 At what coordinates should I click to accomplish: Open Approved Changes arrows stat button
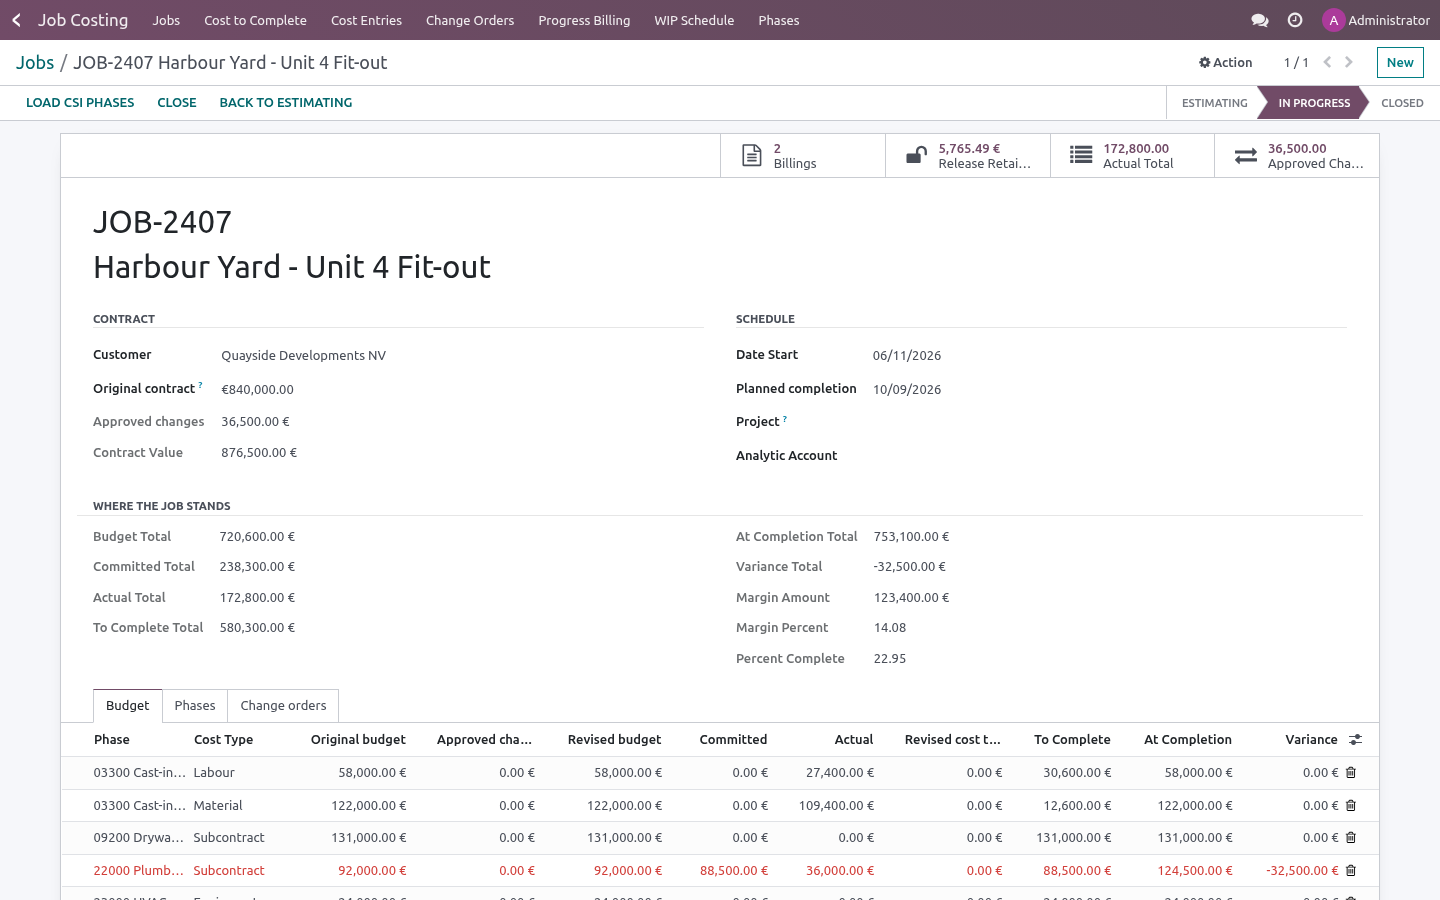tap(1297, 156)
